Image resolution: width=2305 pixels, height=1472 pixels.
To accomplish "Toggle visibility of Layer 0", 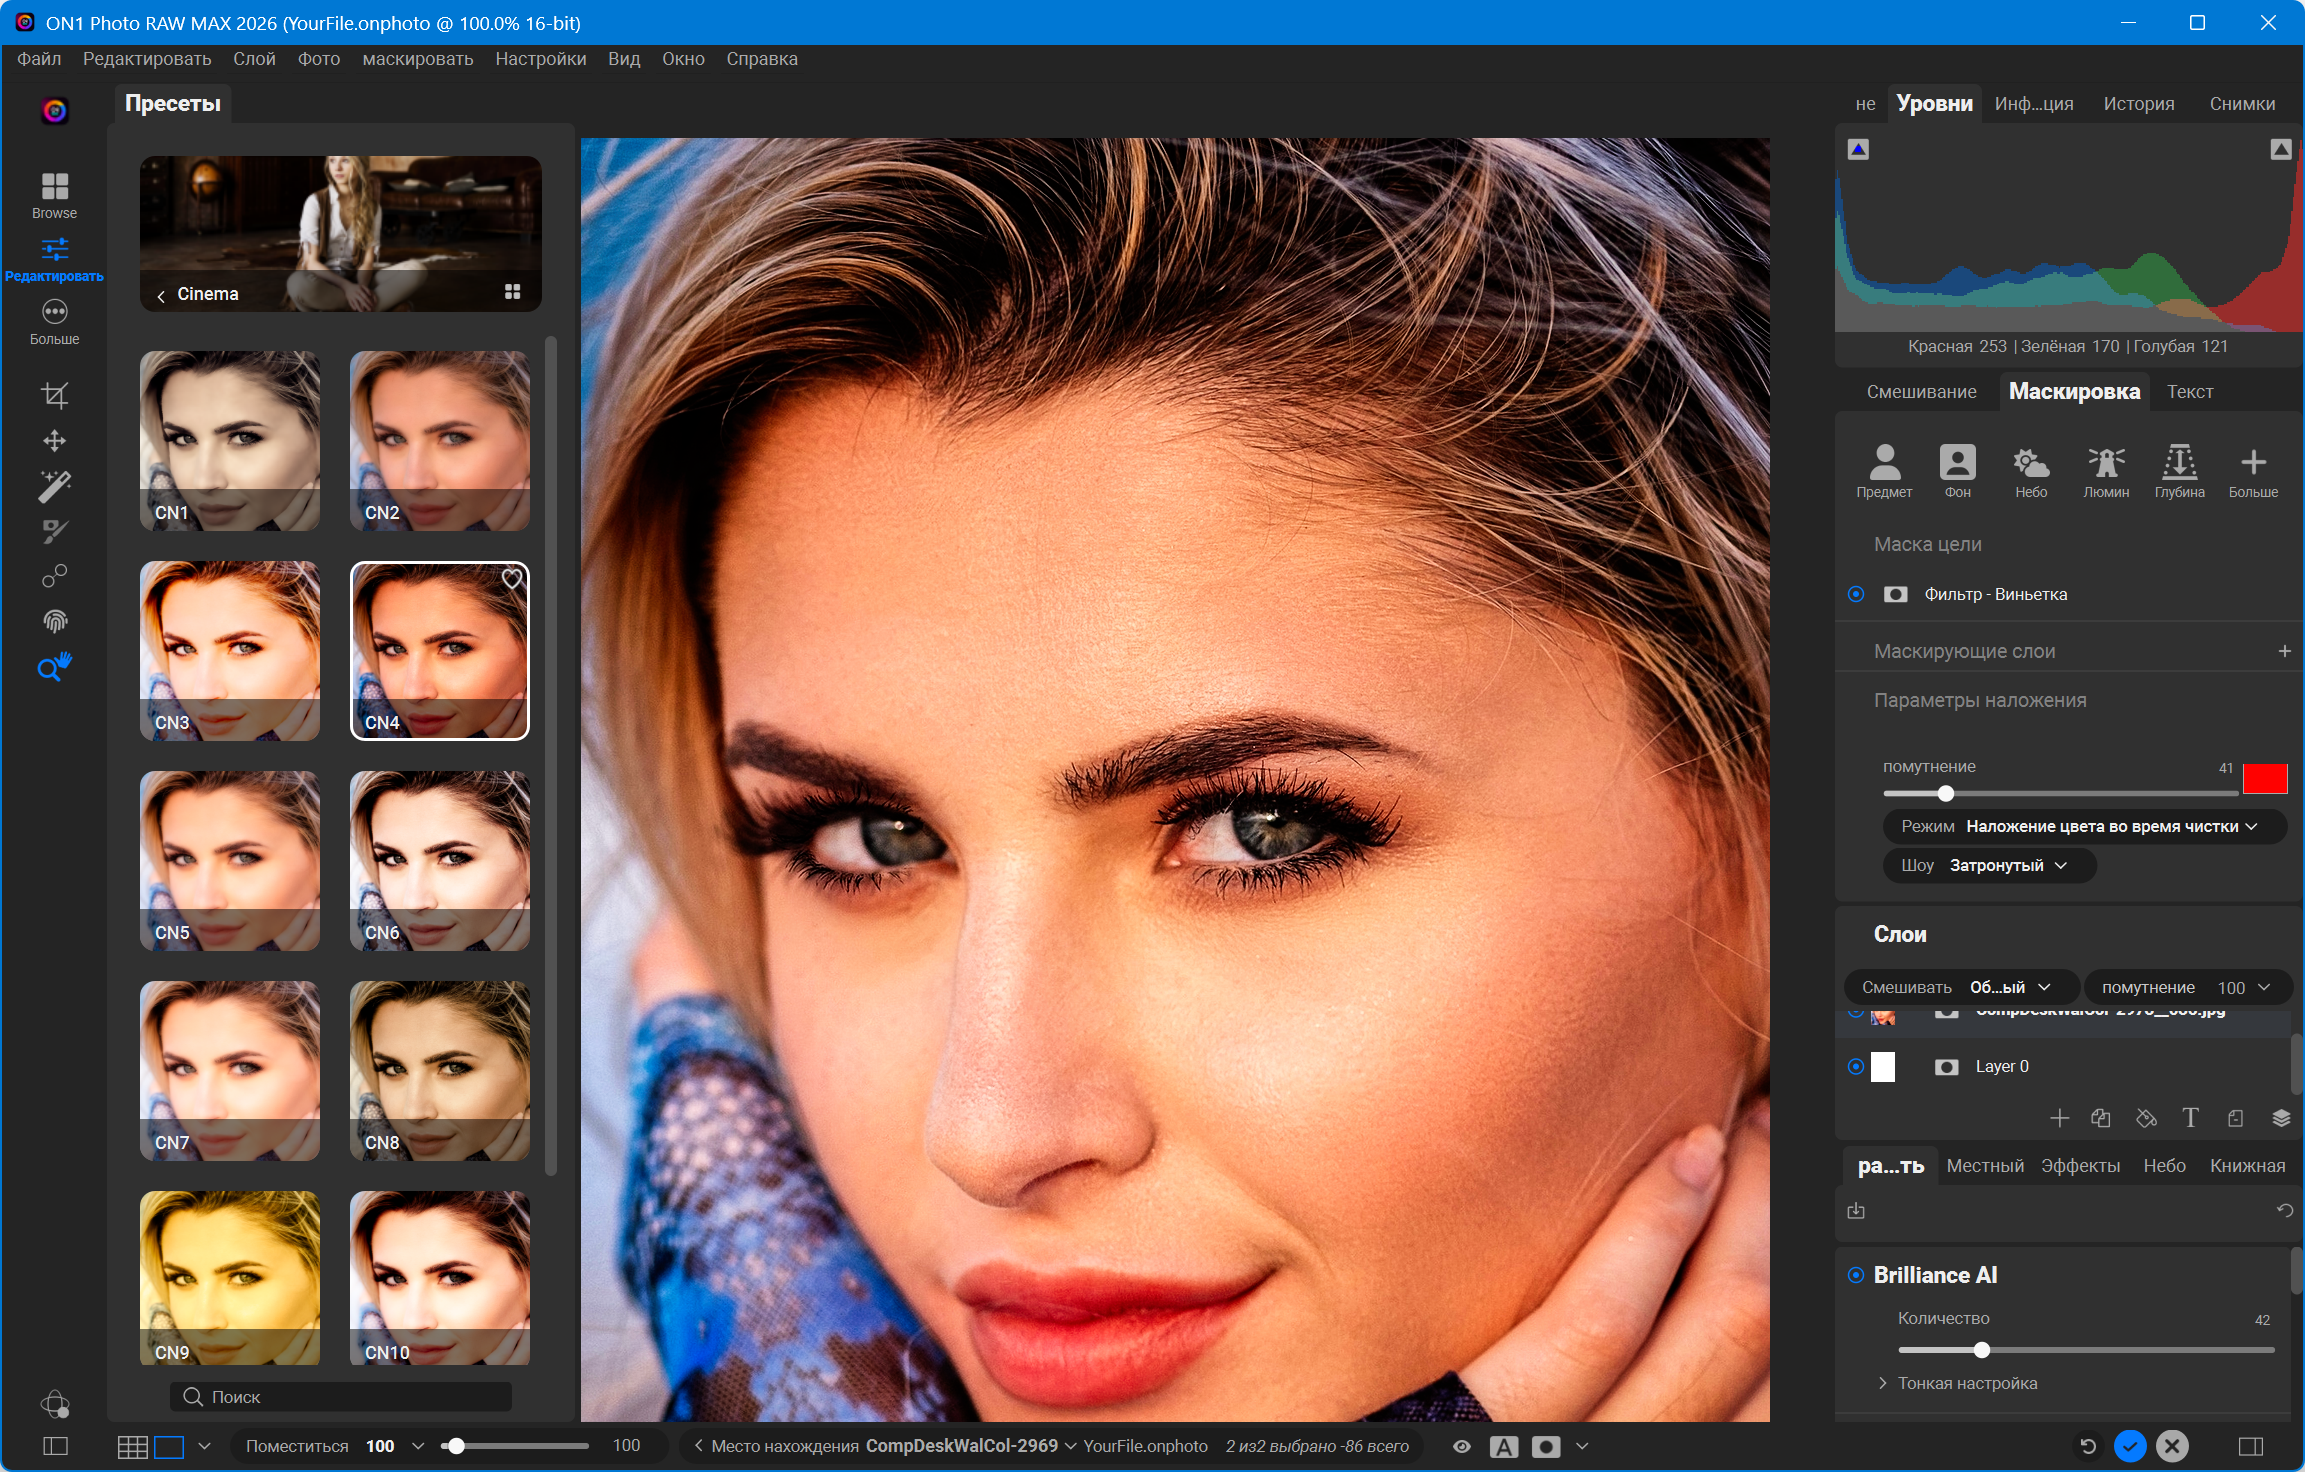I will tap(1856, 1066).
